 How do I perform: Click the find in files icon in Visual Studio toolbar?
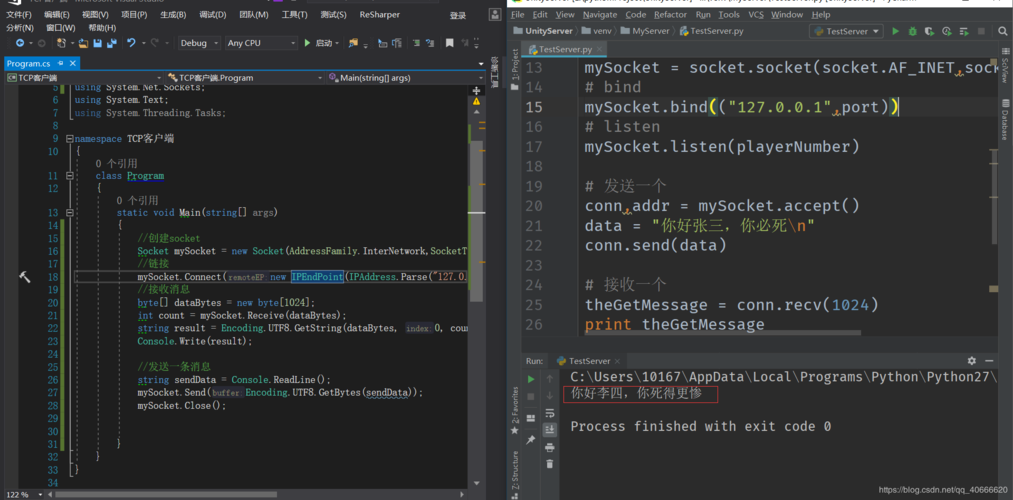(353, 43)
